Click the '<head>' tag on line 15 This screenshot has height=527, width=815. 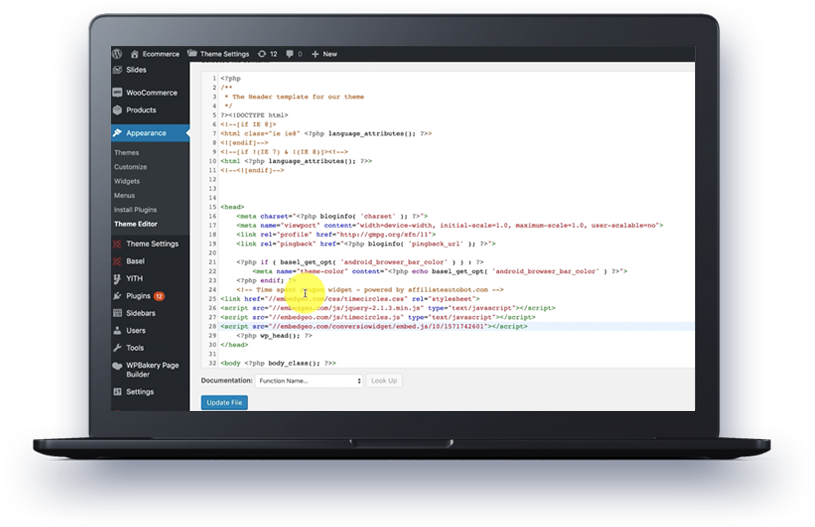click(x=232, y=207)
